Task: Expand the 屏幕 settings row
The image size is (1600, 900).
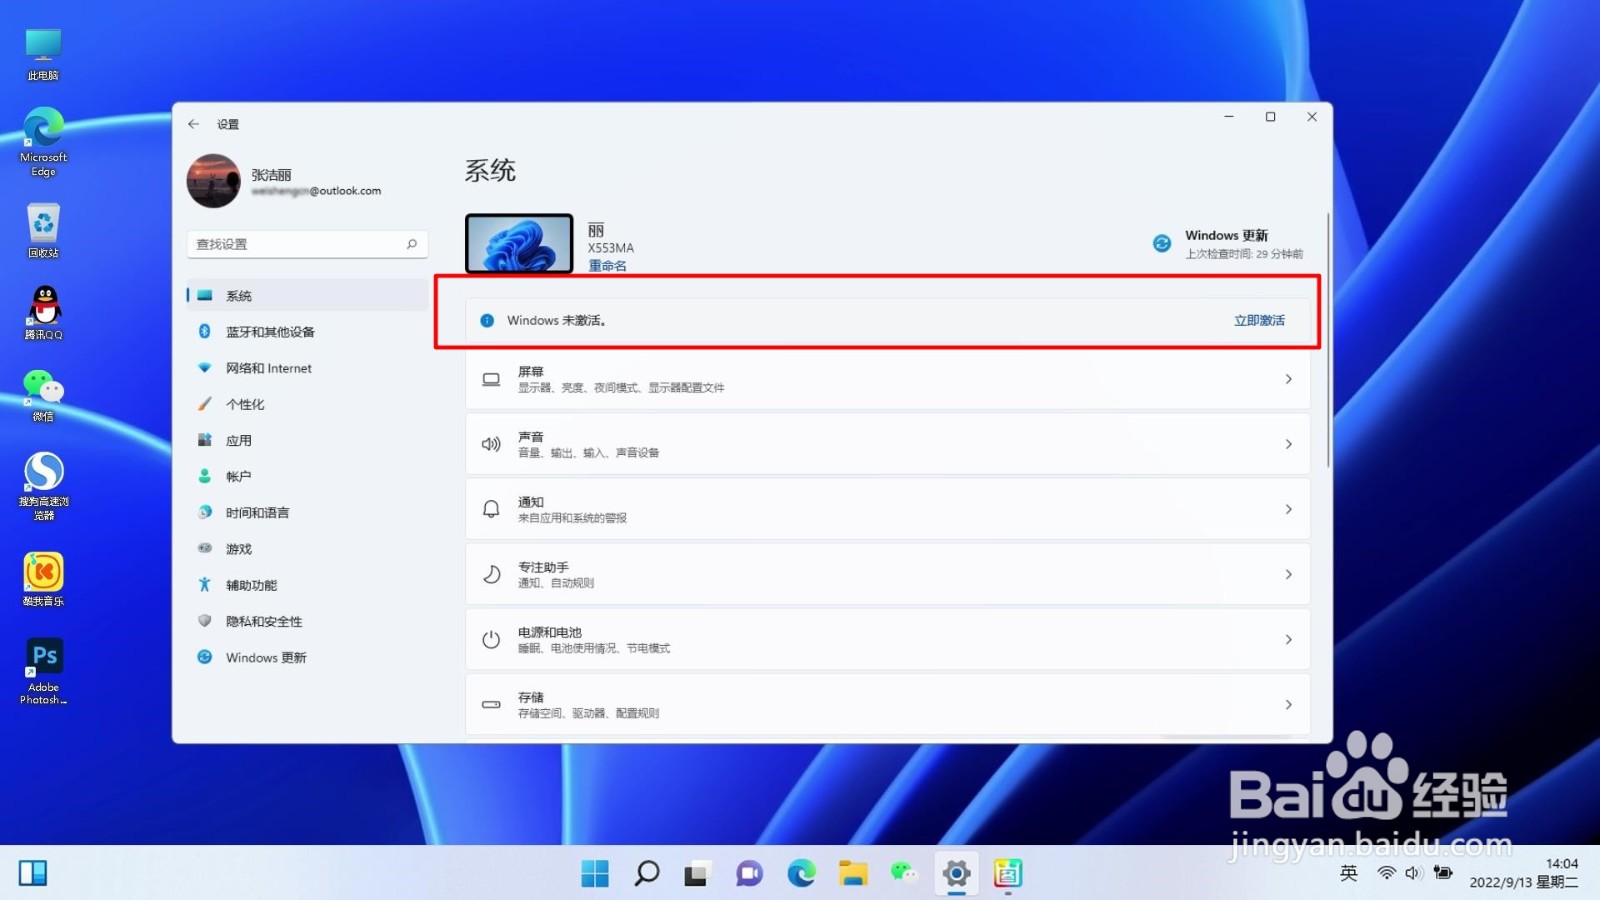Action: (887, 379)
